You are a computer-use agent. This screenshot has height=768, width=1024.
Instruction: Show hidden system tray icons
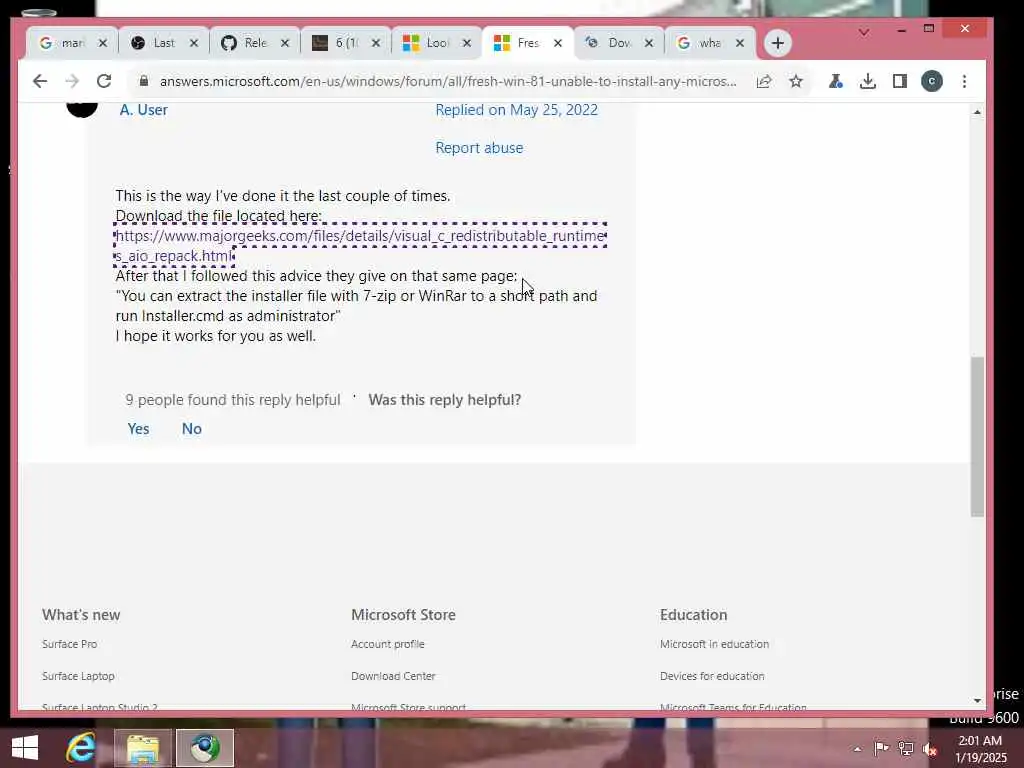[857, 749]
